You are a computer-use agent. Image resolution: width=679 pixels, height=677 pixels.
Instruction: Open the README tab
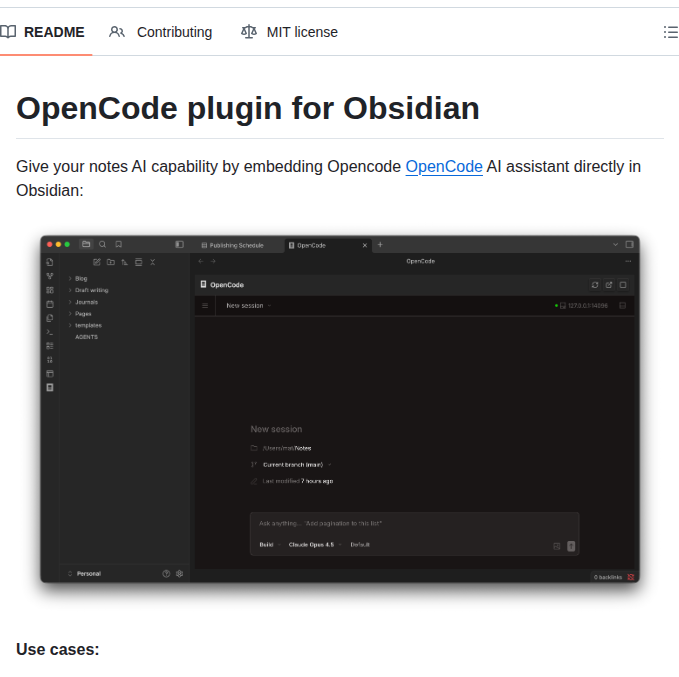tap(42, 32)
